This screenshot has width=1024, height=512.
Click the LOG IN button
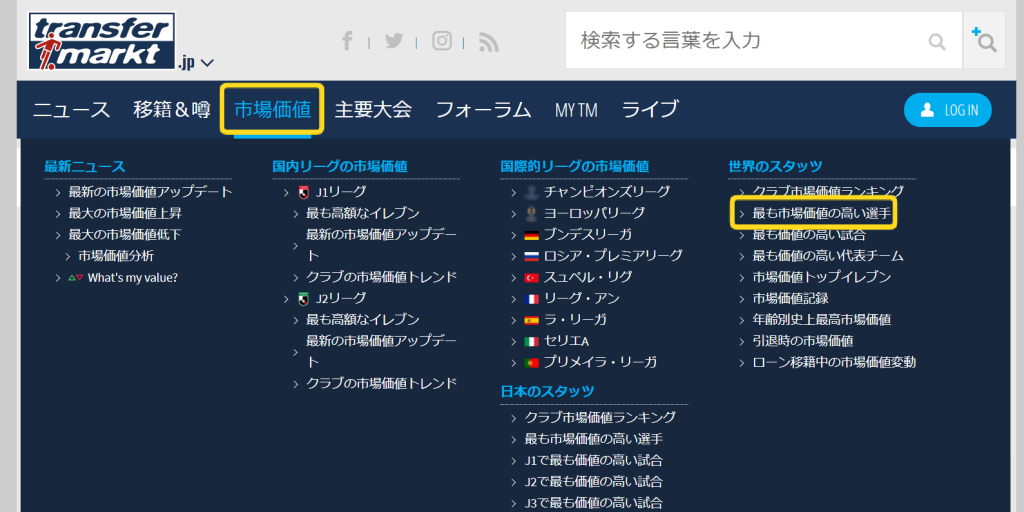point(948,110)
